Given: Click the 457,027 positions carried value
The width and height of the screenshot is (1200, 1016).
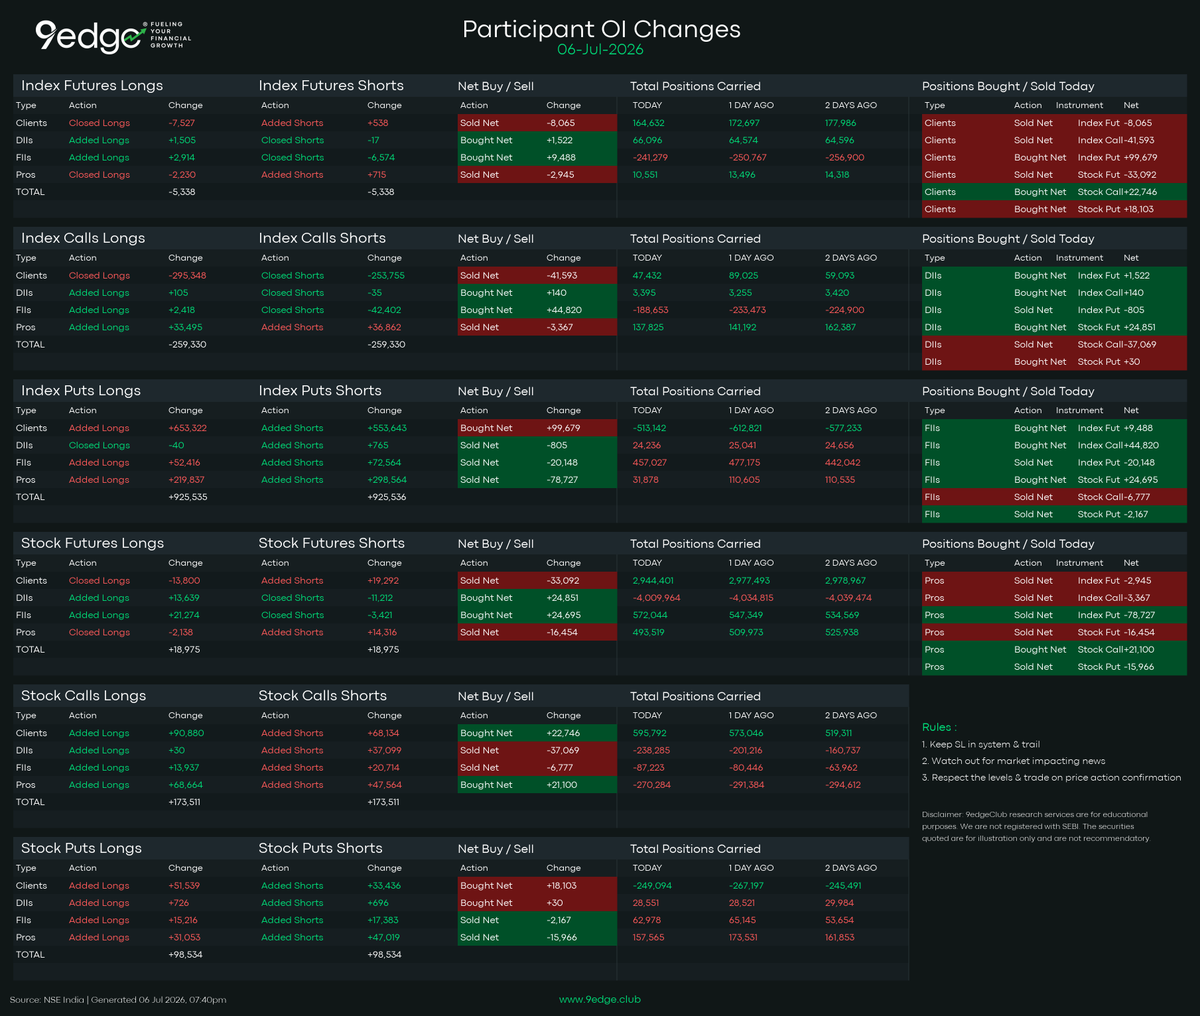Looking at the screenshot, I should coord(649,463).
